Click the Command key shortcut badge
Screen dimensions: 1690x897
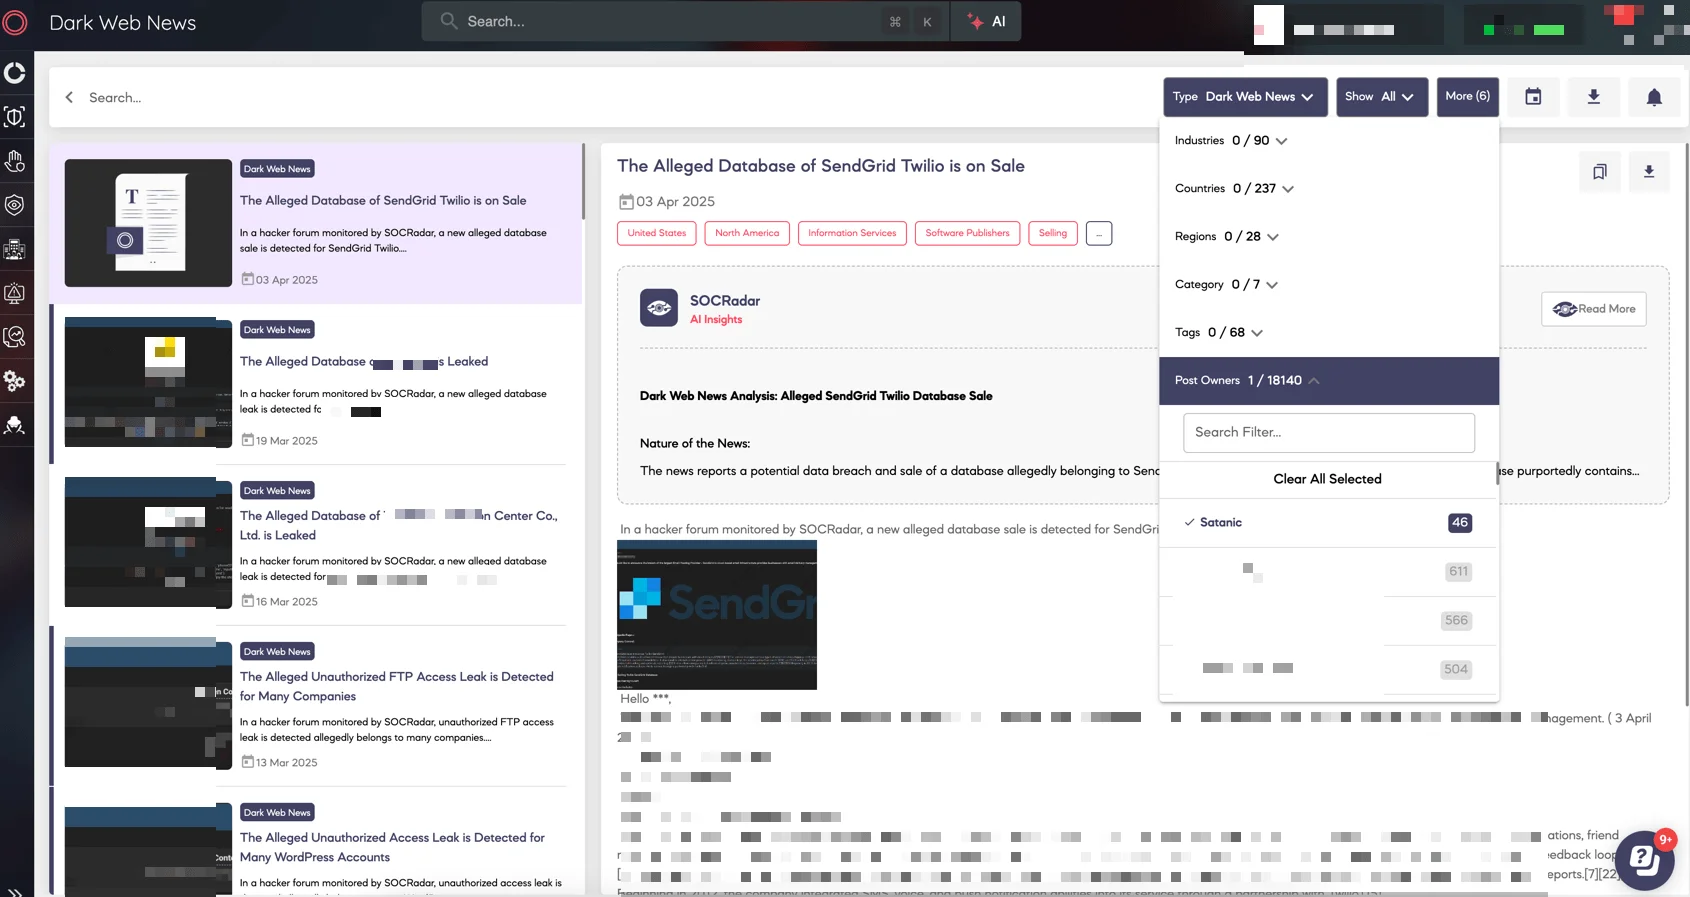(895, 22)
